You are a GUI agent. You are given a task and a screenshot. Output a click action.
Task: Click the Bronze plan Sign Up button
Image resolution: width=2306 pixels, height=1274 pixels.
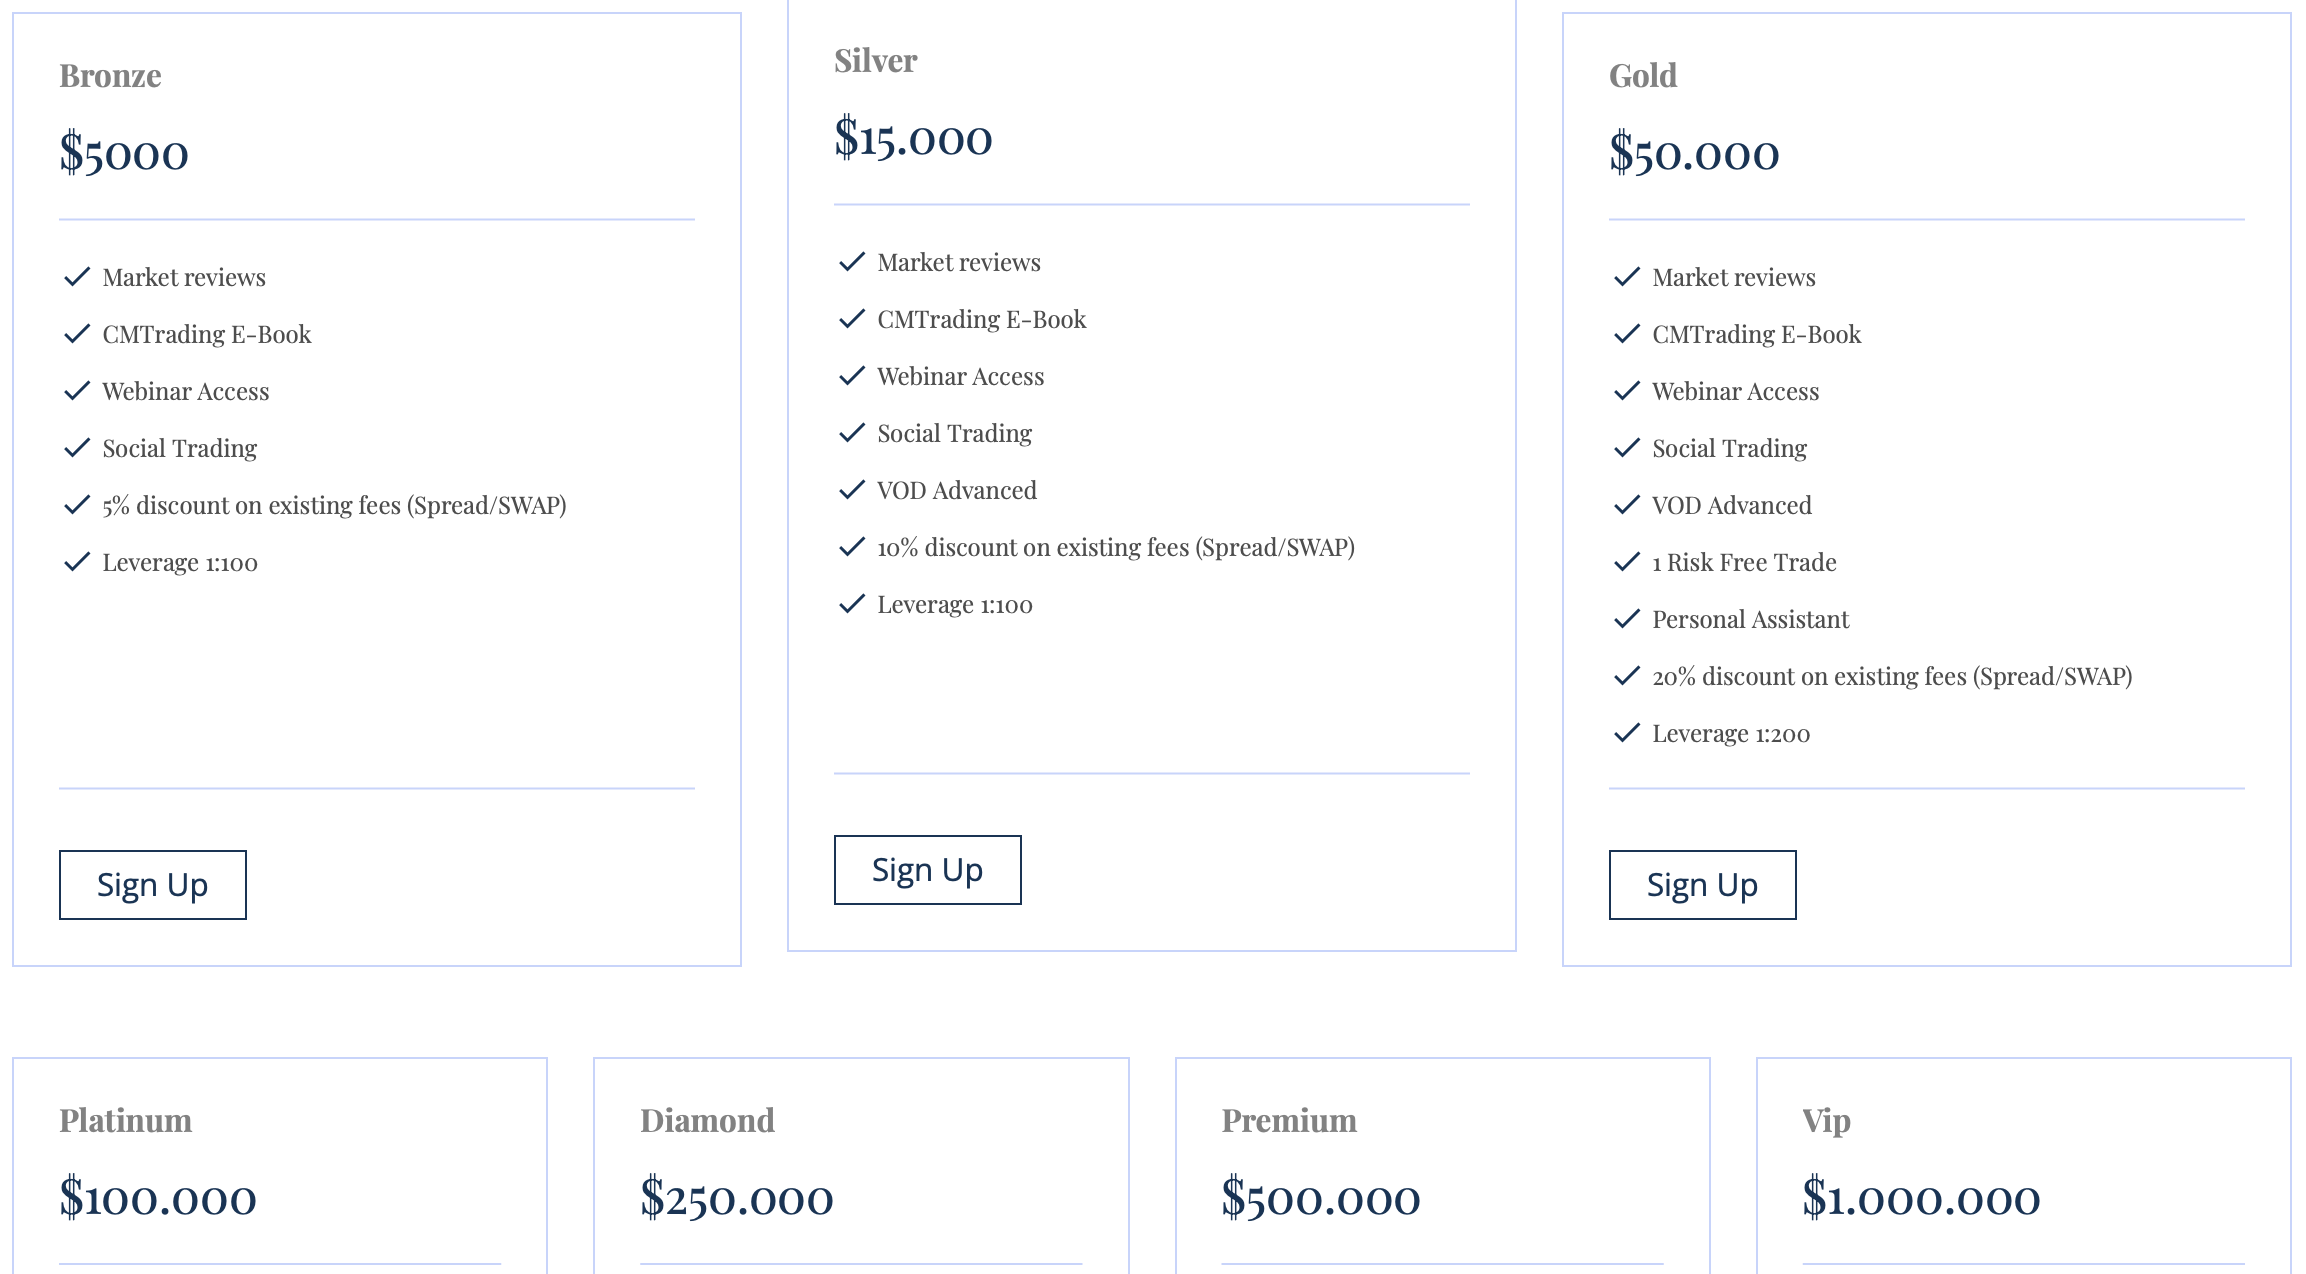click(x=153, y=885)
